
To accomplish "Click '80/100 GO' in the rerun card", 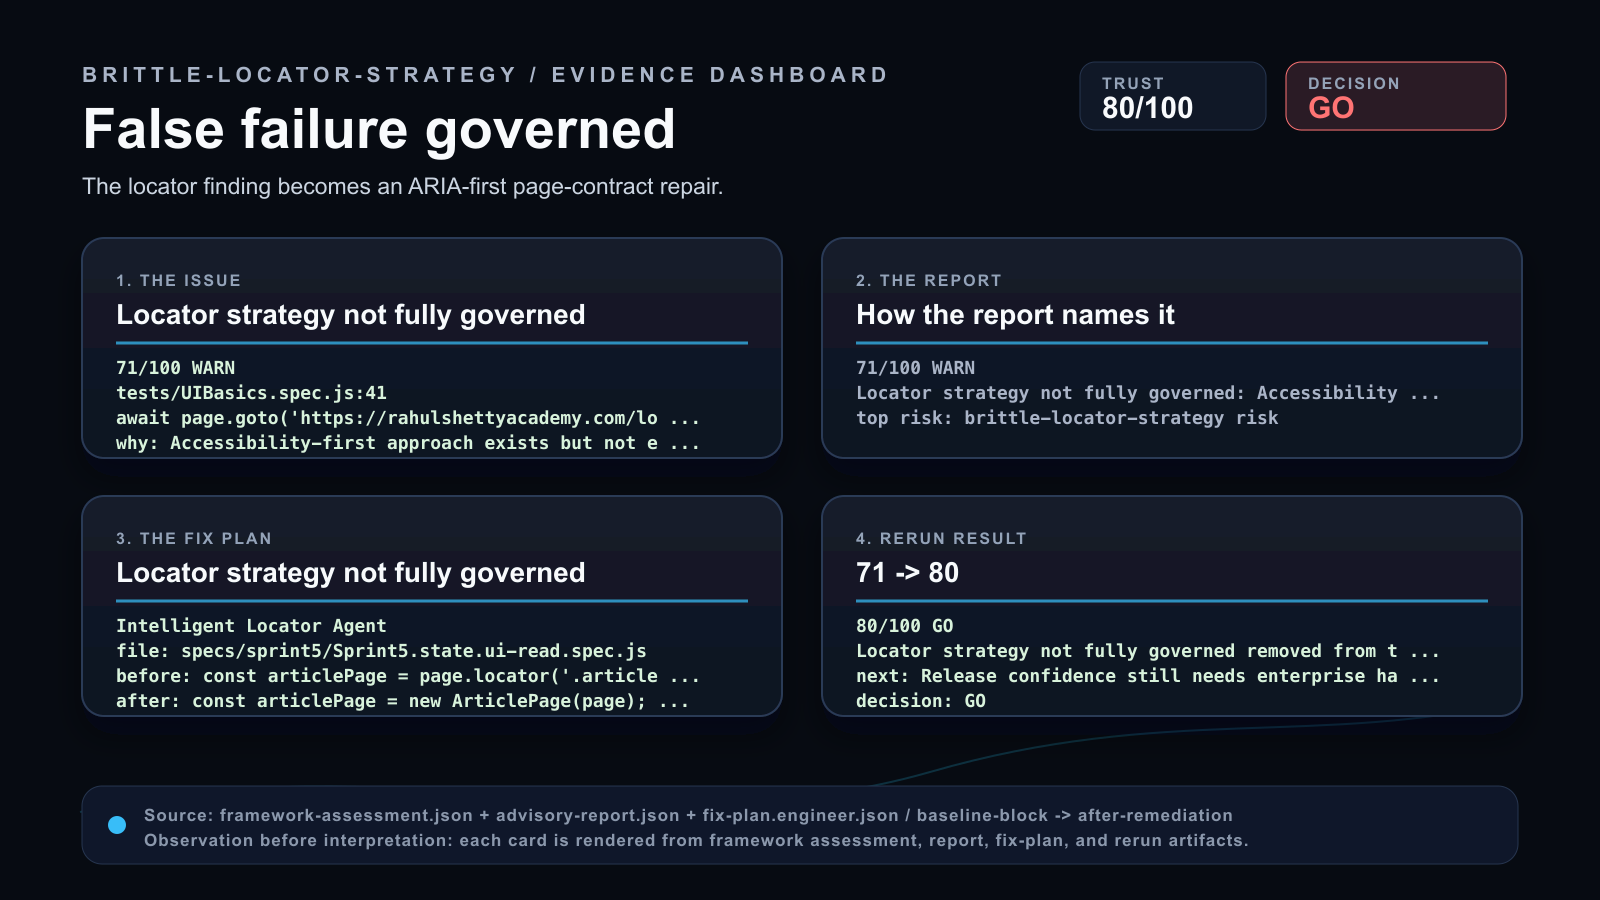I will click(x=905, y=626).
